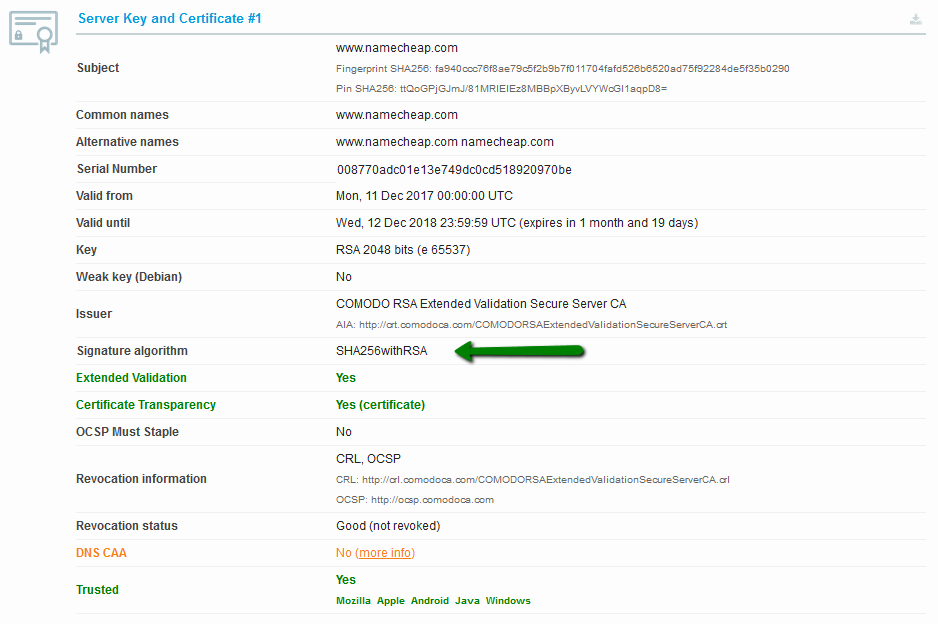The width and height of the screenshot is (938, 624).
Task: Click the green 'Extended Validation' label
Action: point(131,378)
